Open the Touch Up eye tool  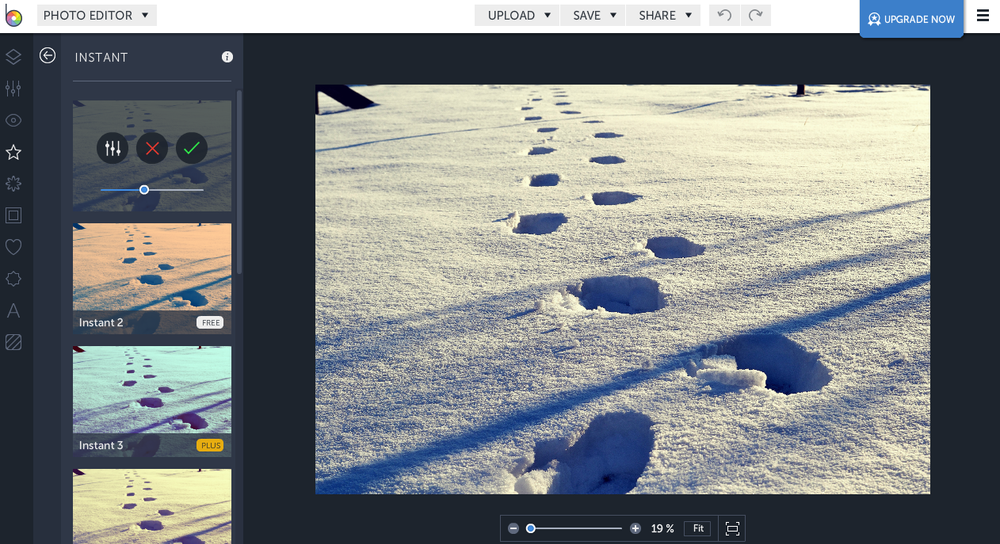click(13, 120)
